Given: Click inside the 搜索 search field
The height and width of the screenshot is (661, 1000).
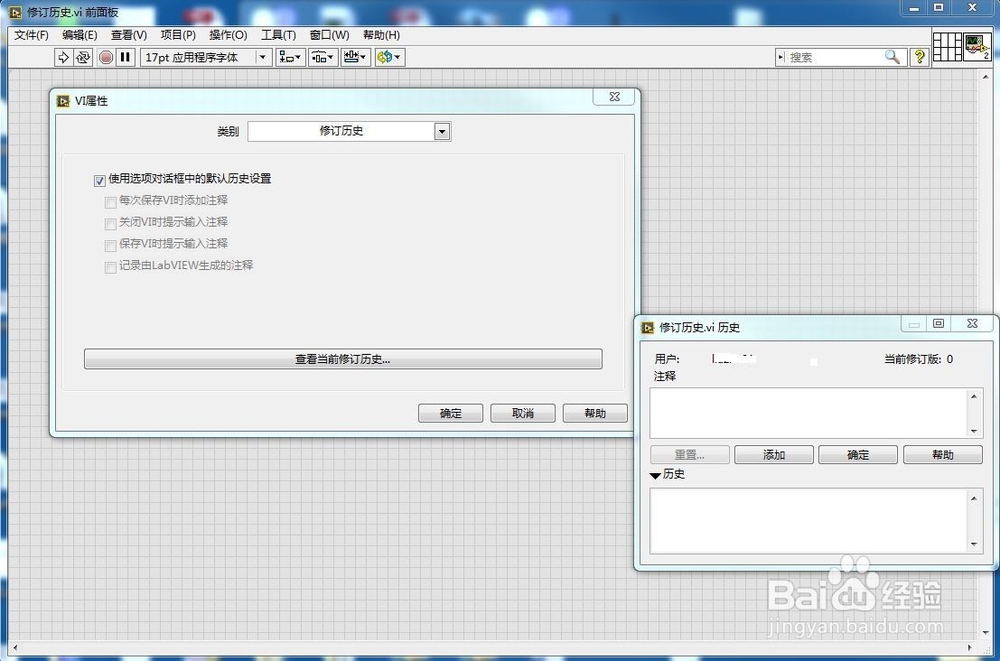Looking at the screenshot, I should 840,57.
